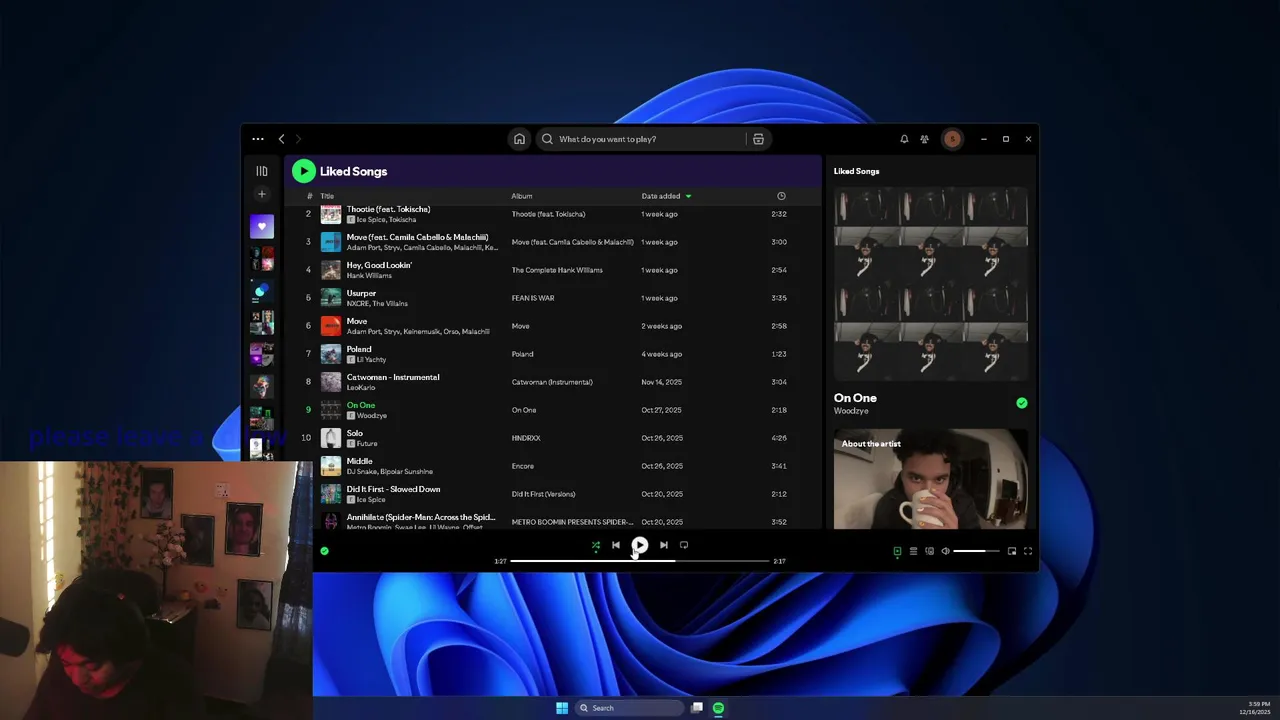This screenshot has width=1280, height=720.
Task: Click album art for 'Move' row 6
Action: pyautogui.click(x=330, y=326)
